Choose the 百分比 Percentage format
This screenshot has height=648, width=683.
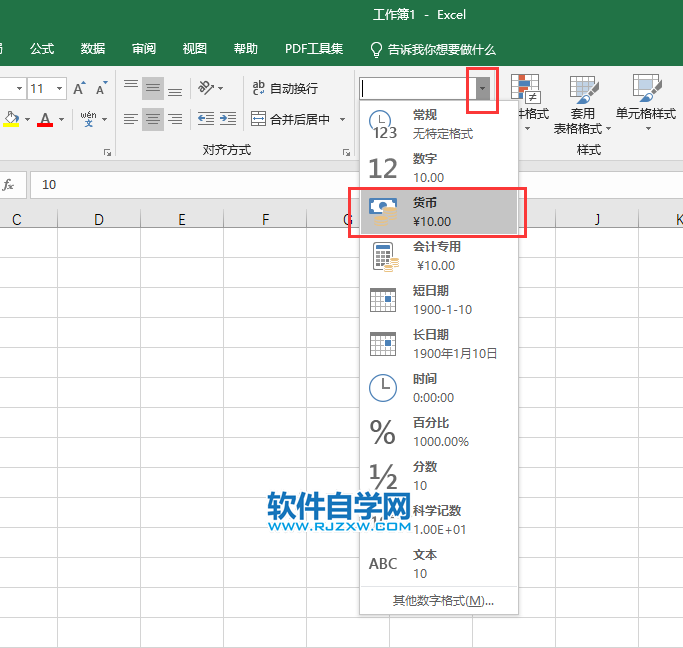(x=439, y=432)
